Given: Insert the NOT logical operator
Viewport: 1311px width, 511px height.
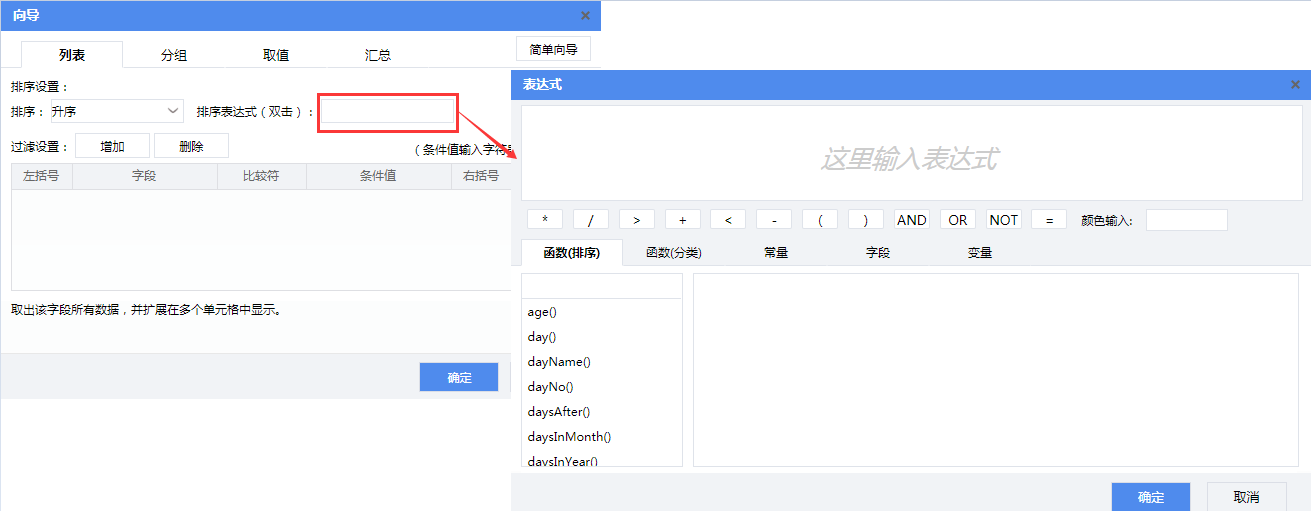Looking at the screenshot, I should [x=1003, y=220].
